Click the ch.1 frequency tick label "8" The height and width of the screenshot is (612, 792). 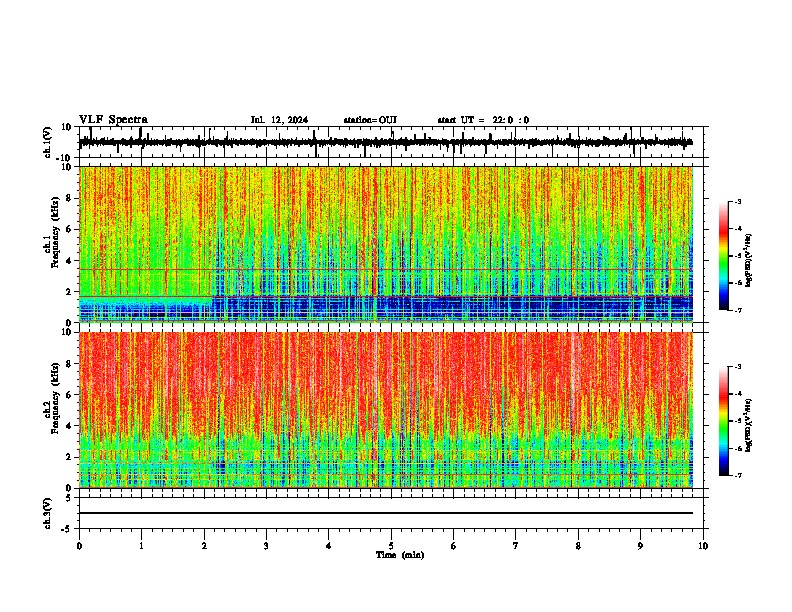click(70, 198)
